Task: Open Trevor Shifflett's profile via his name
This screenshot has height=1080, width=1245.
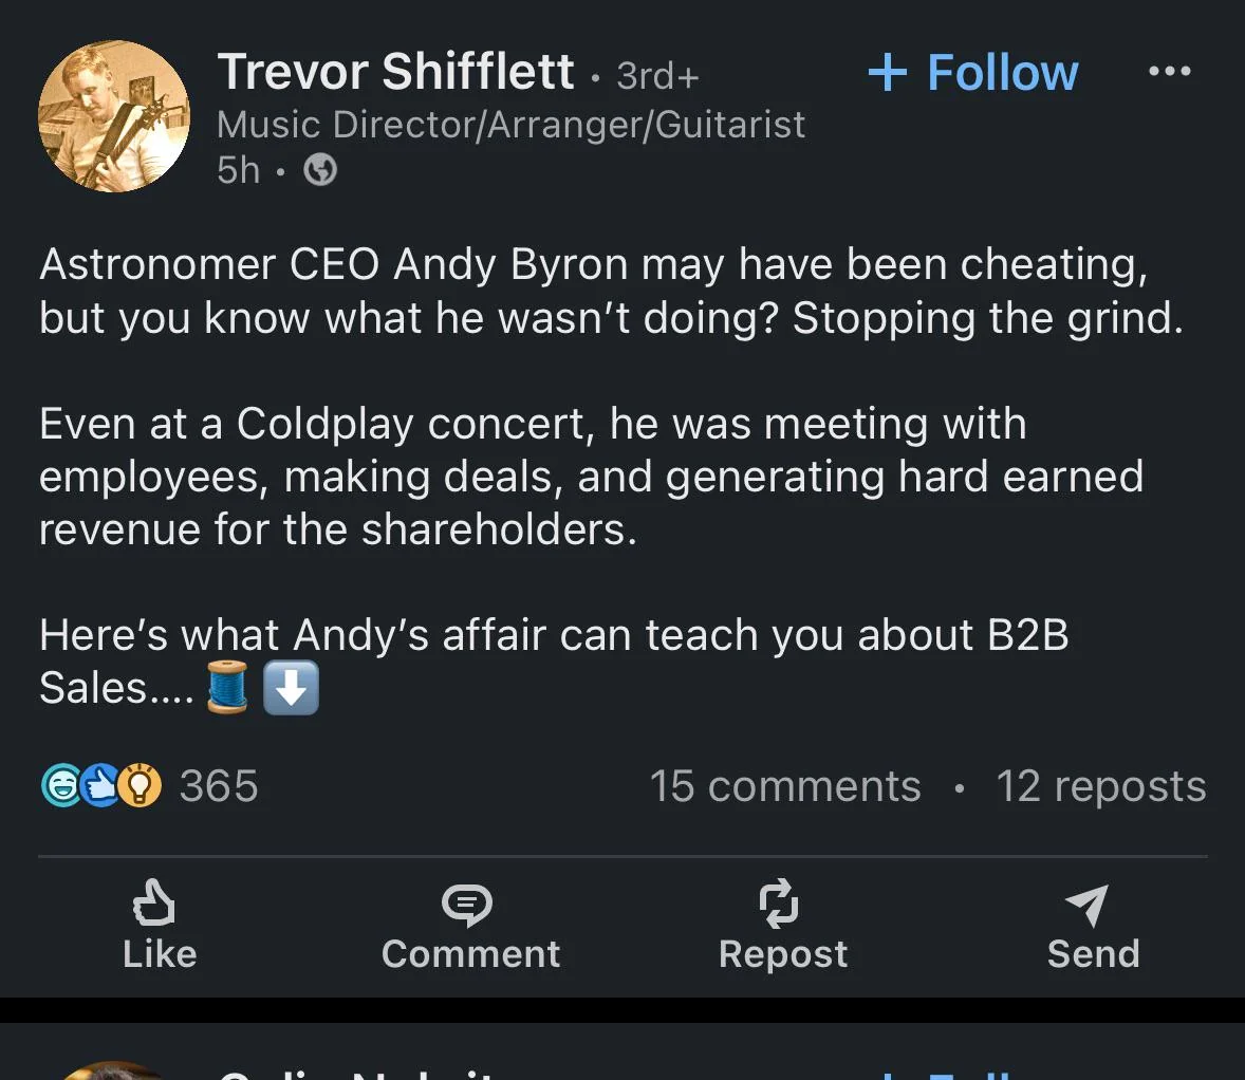Action: [x=396, y=72]
